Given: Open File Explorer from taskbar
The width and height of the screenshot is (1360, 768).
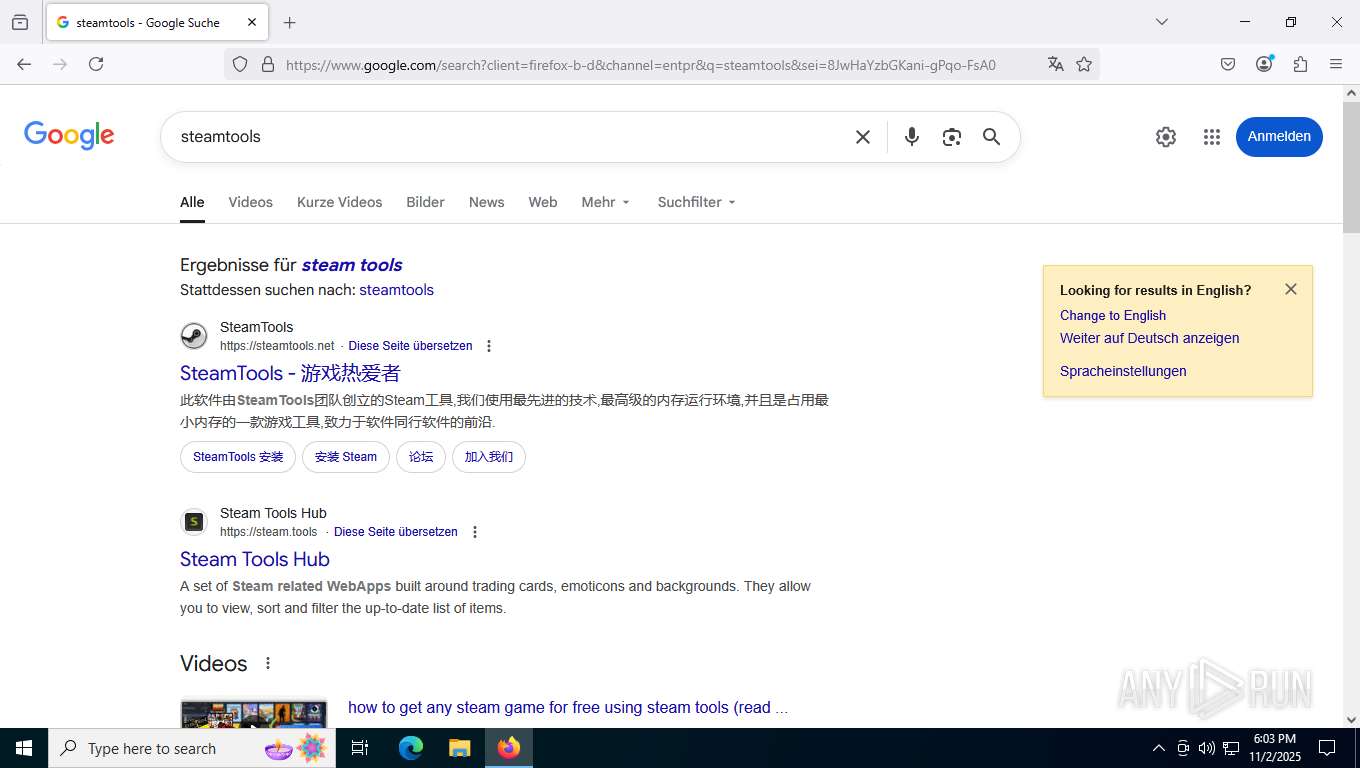Looking at the screenshot, I should [459, 748].
